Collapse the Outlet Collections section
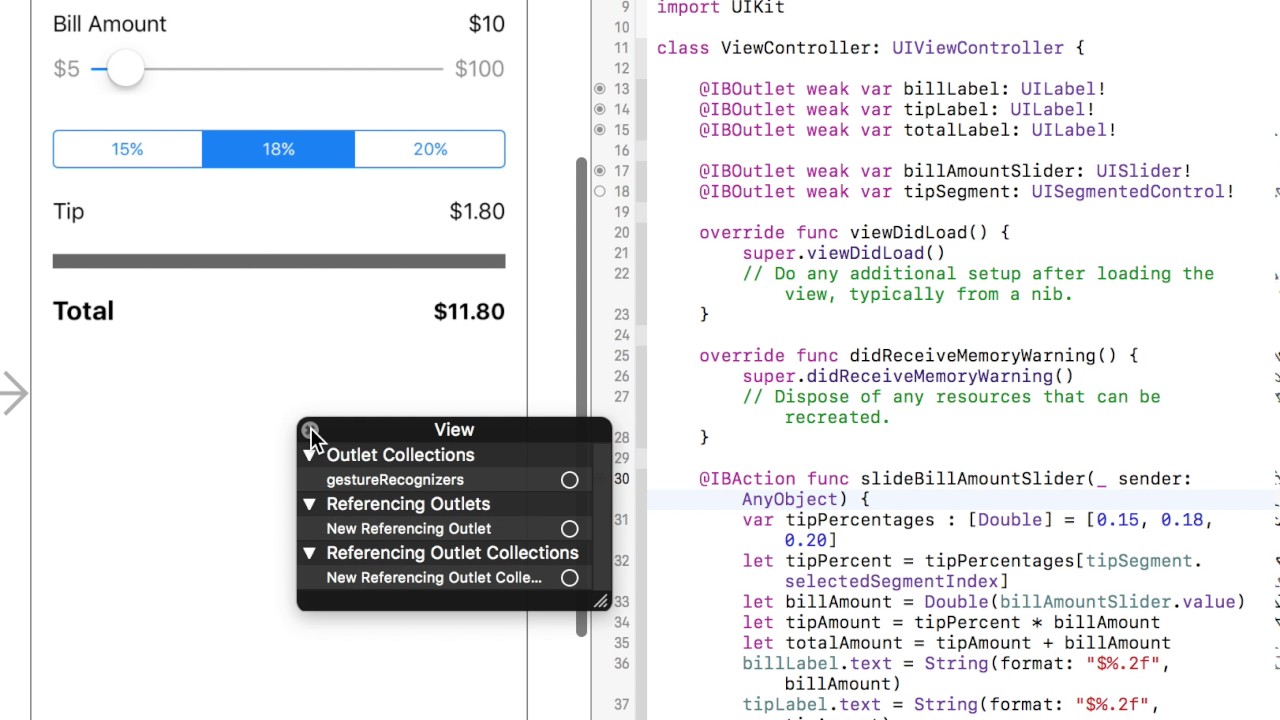This screenshot has height=720, width=1280. point(310,455)
